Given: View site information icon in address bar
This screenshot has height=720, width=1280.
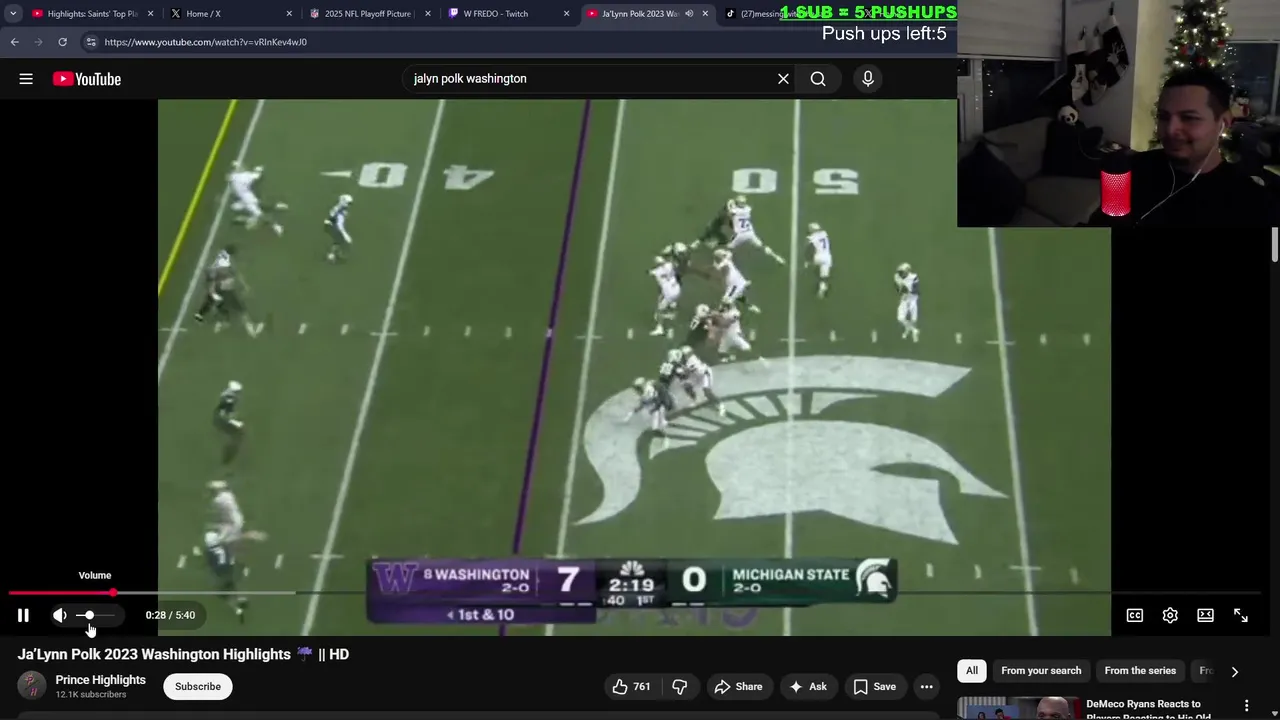Looking at the screenshot, I should [x=91, y=42].
